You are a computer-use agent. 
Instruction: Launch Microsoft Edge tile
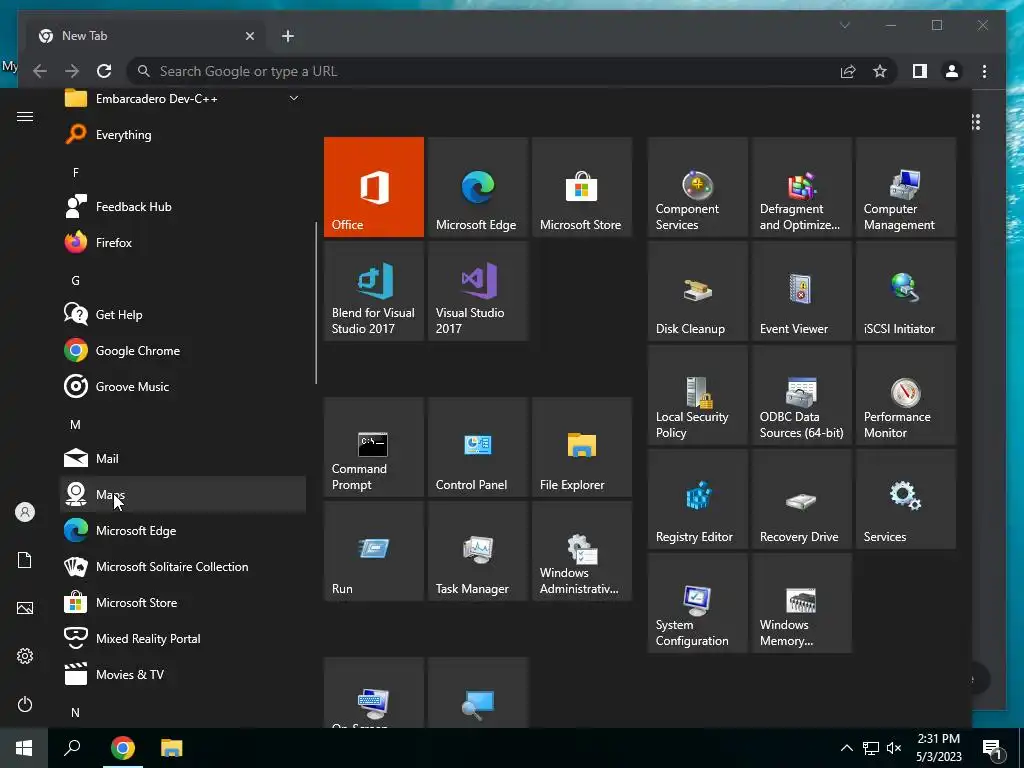point(477,187)
